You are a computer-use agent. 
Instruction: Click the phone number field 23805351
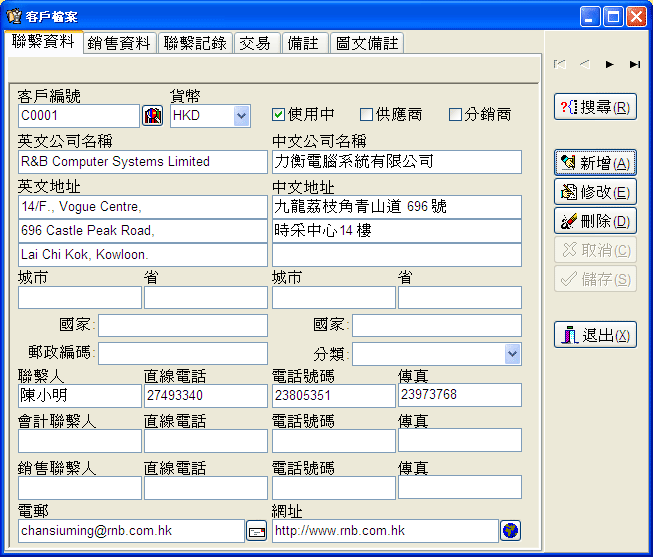pos(334,395)
